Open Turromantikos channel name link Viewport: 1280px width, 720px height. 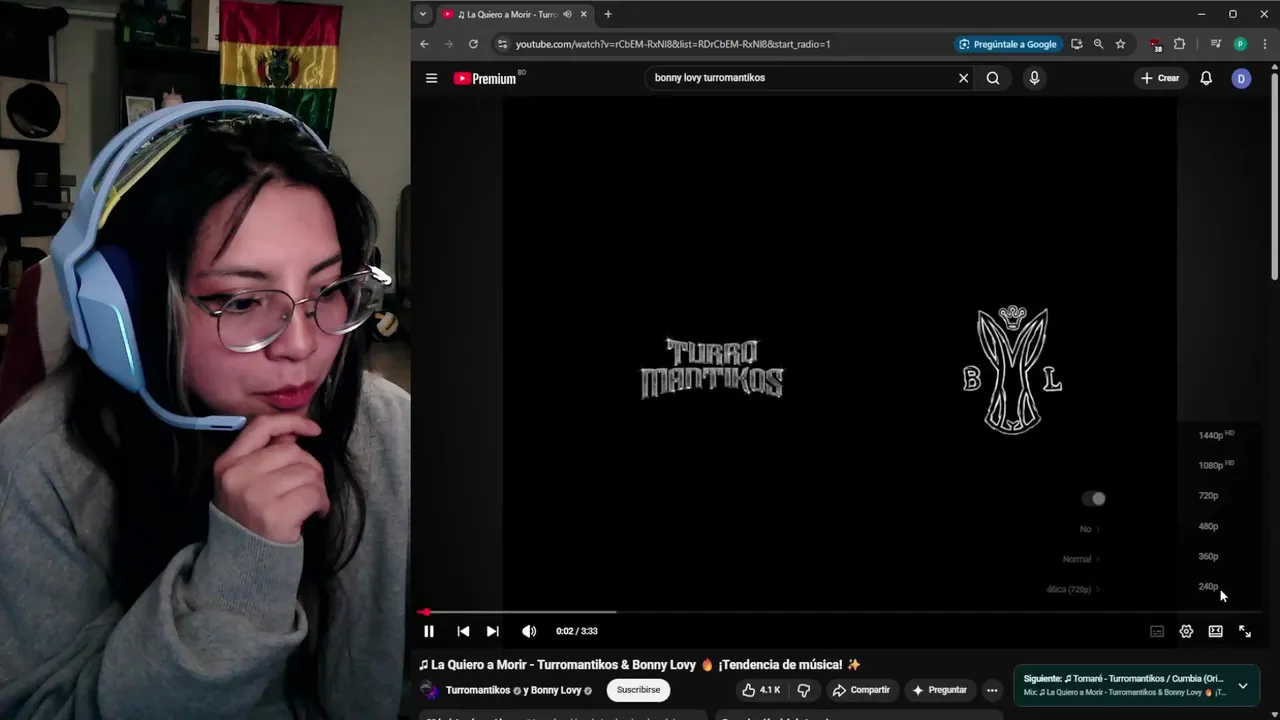(478, 690)
